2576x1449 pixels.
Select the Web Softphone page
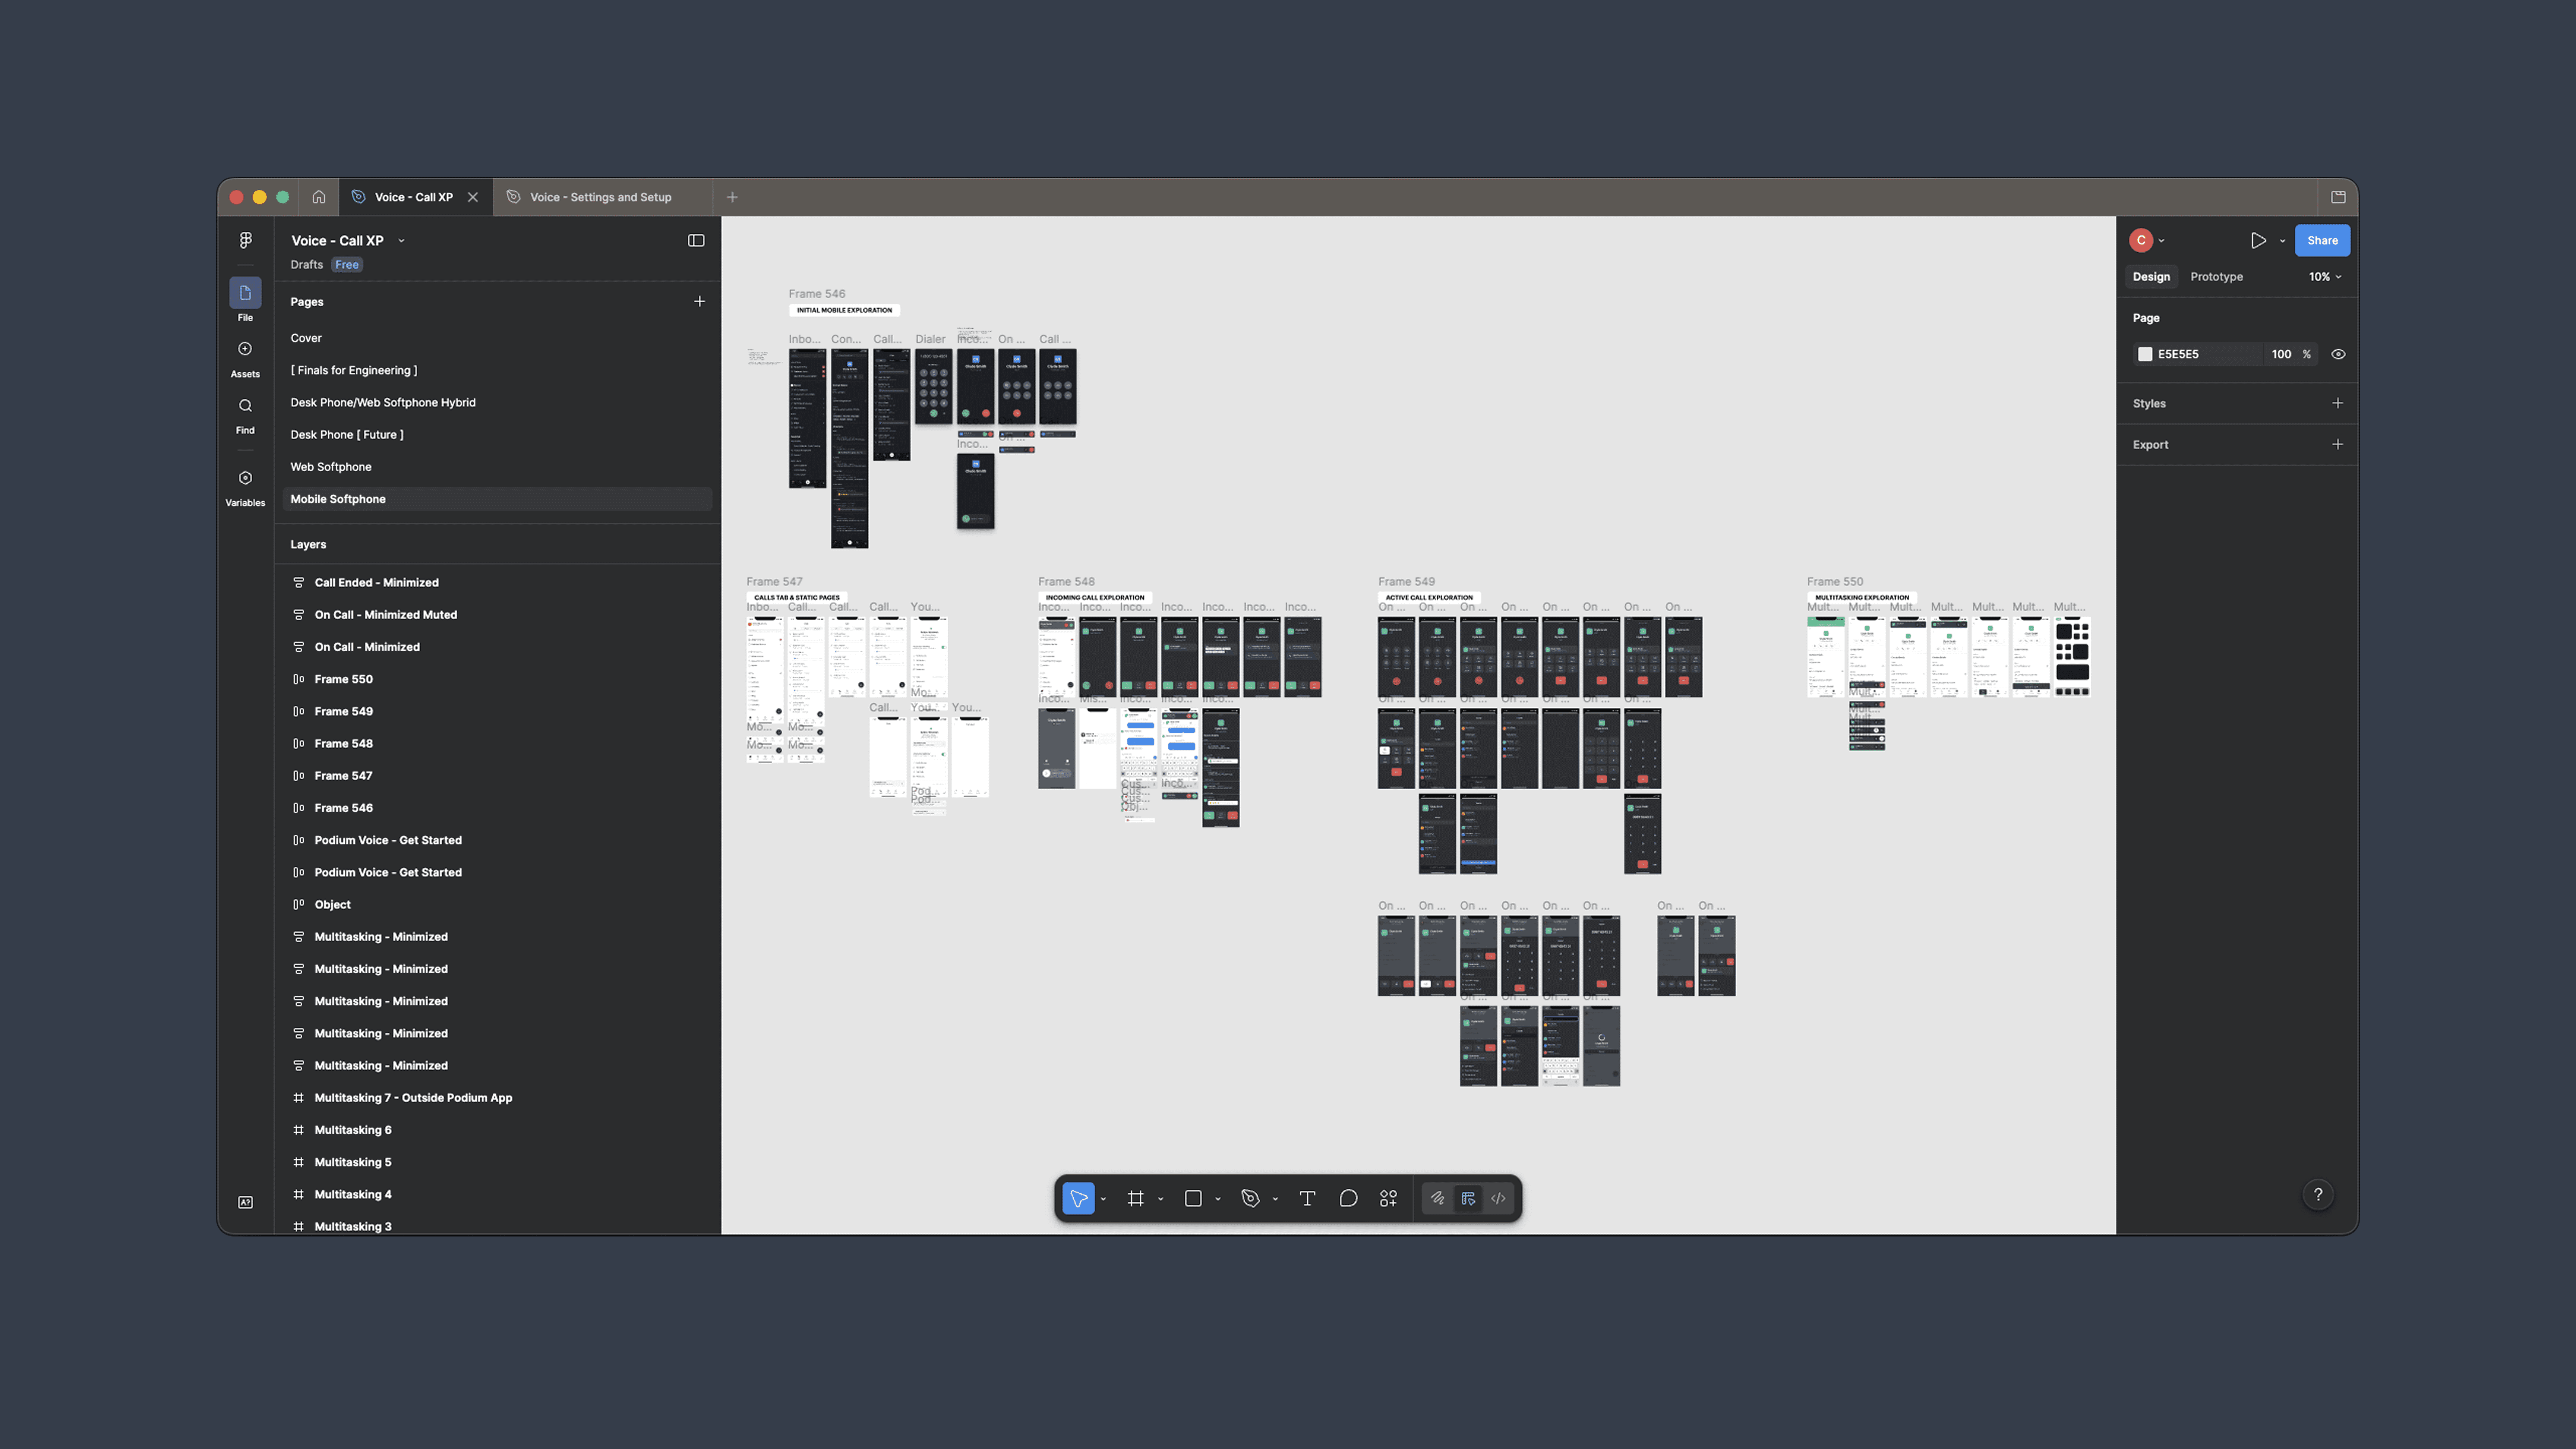[331, 467]
